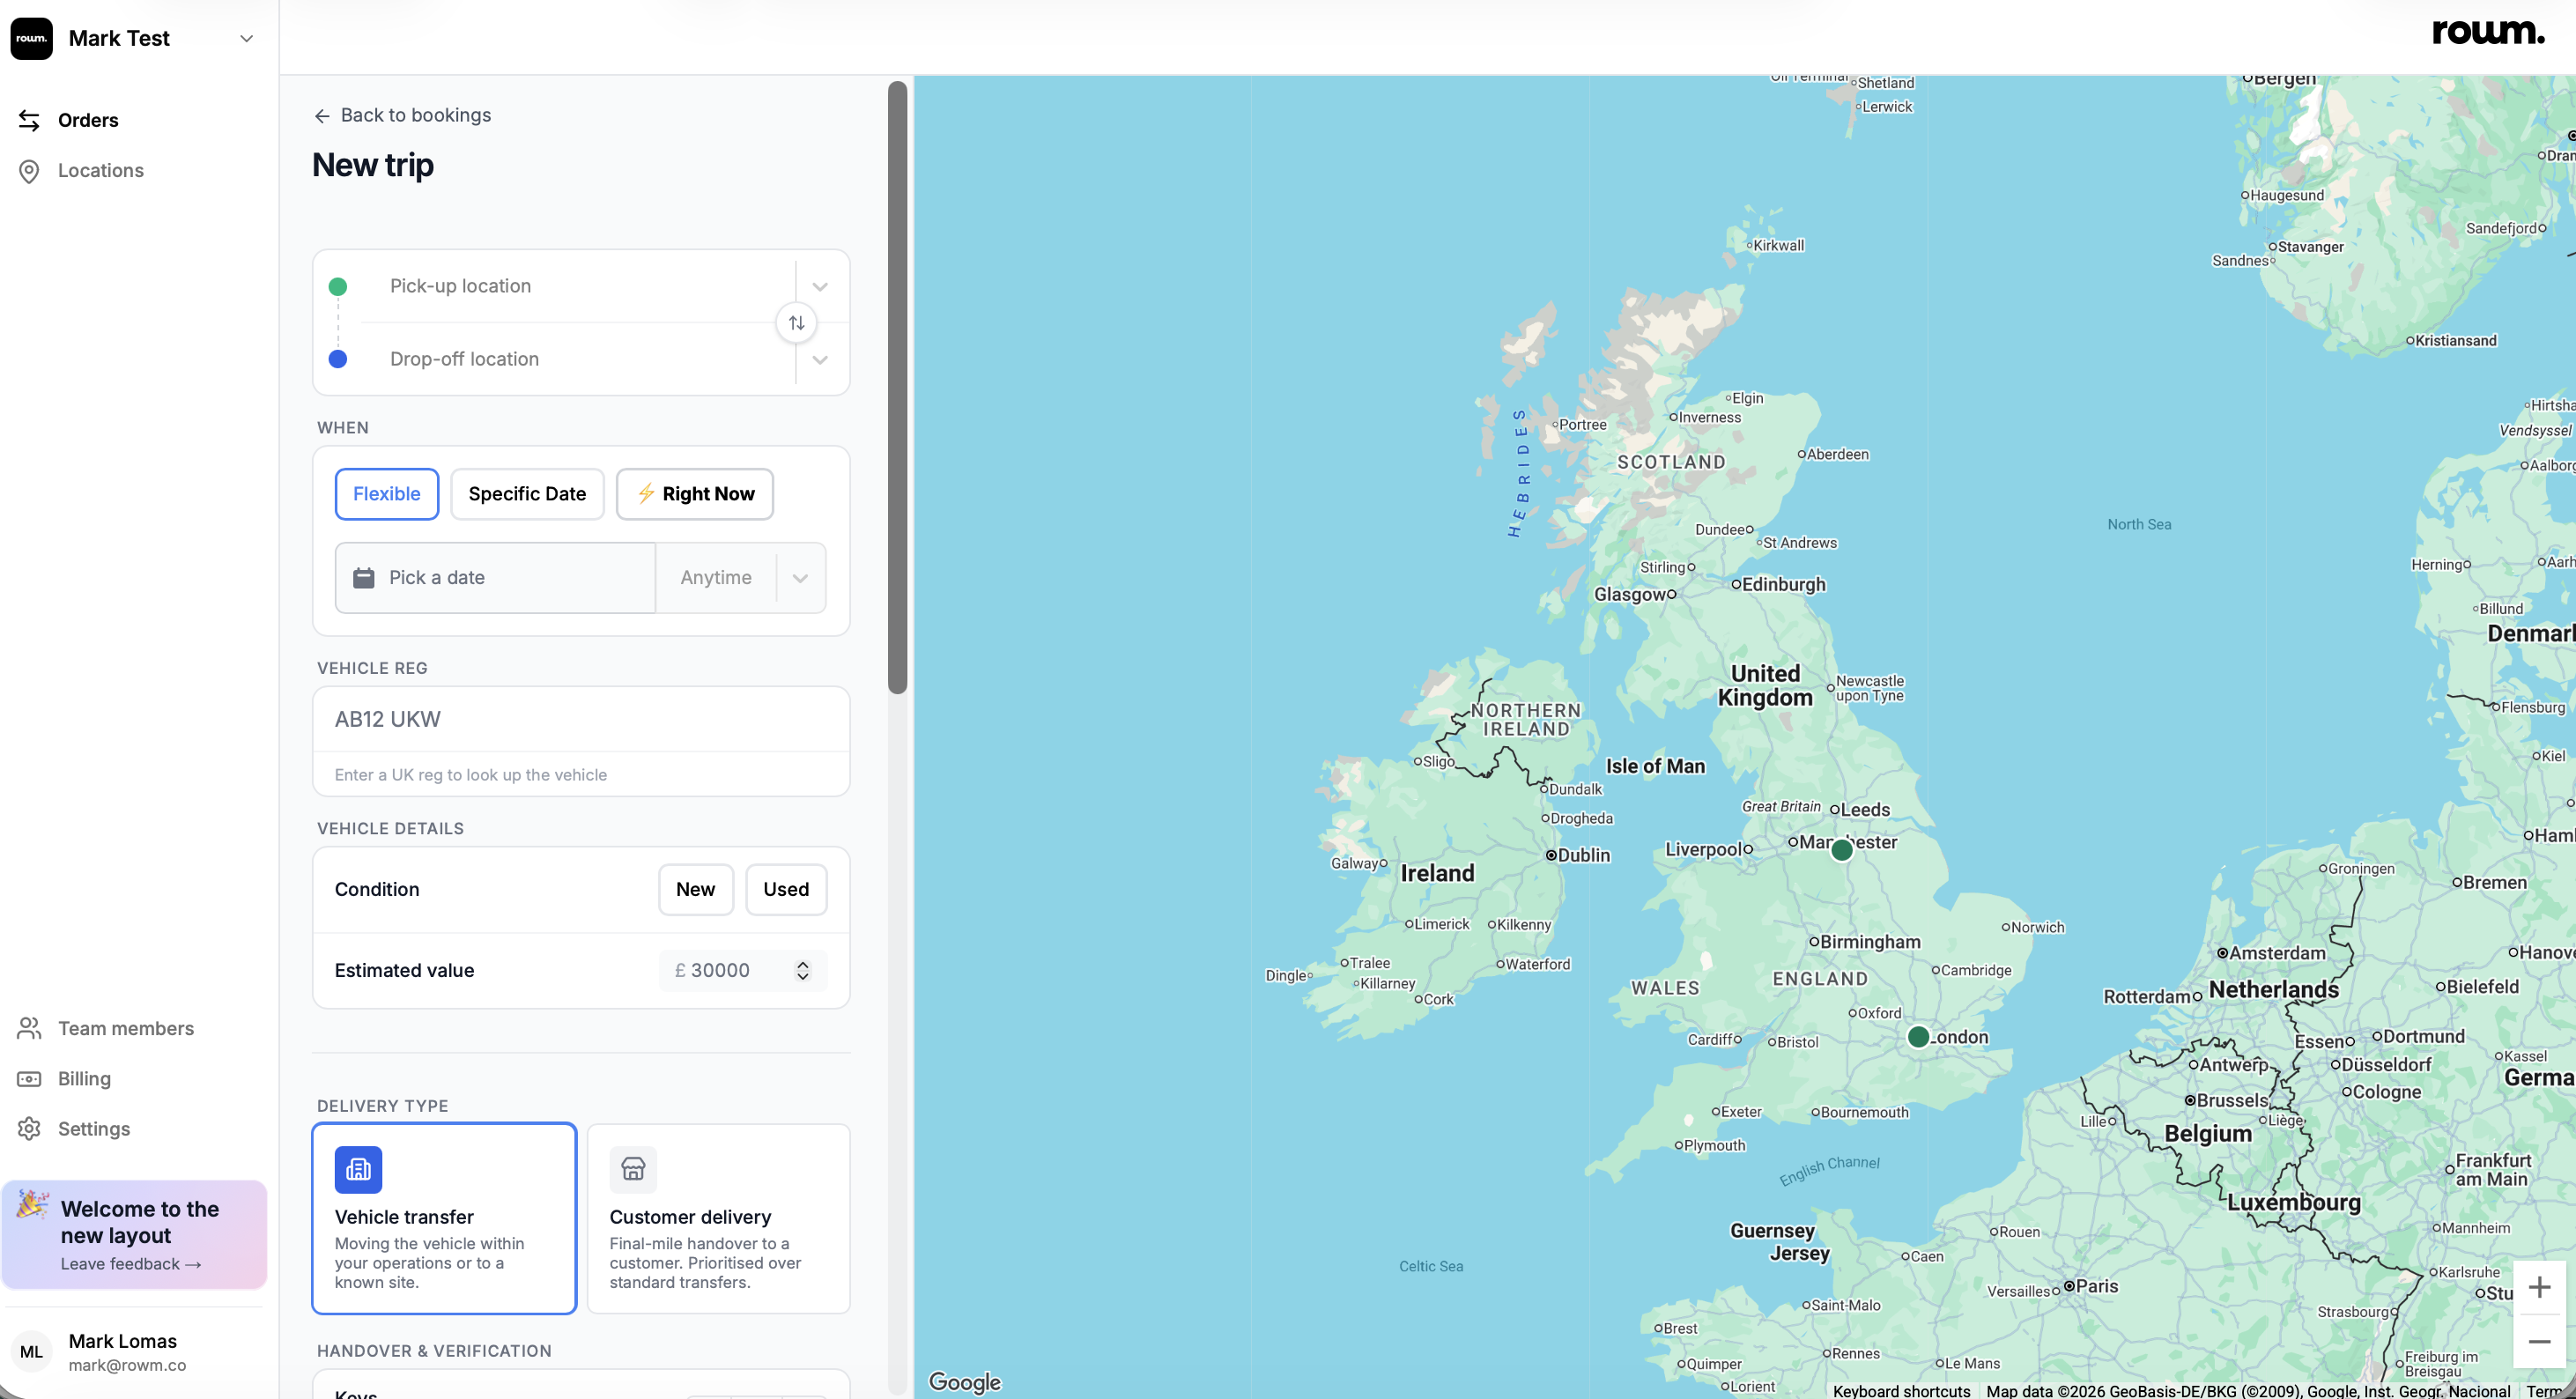
Task: Follow the Leave feedback link
Action: coord(131,1263)
